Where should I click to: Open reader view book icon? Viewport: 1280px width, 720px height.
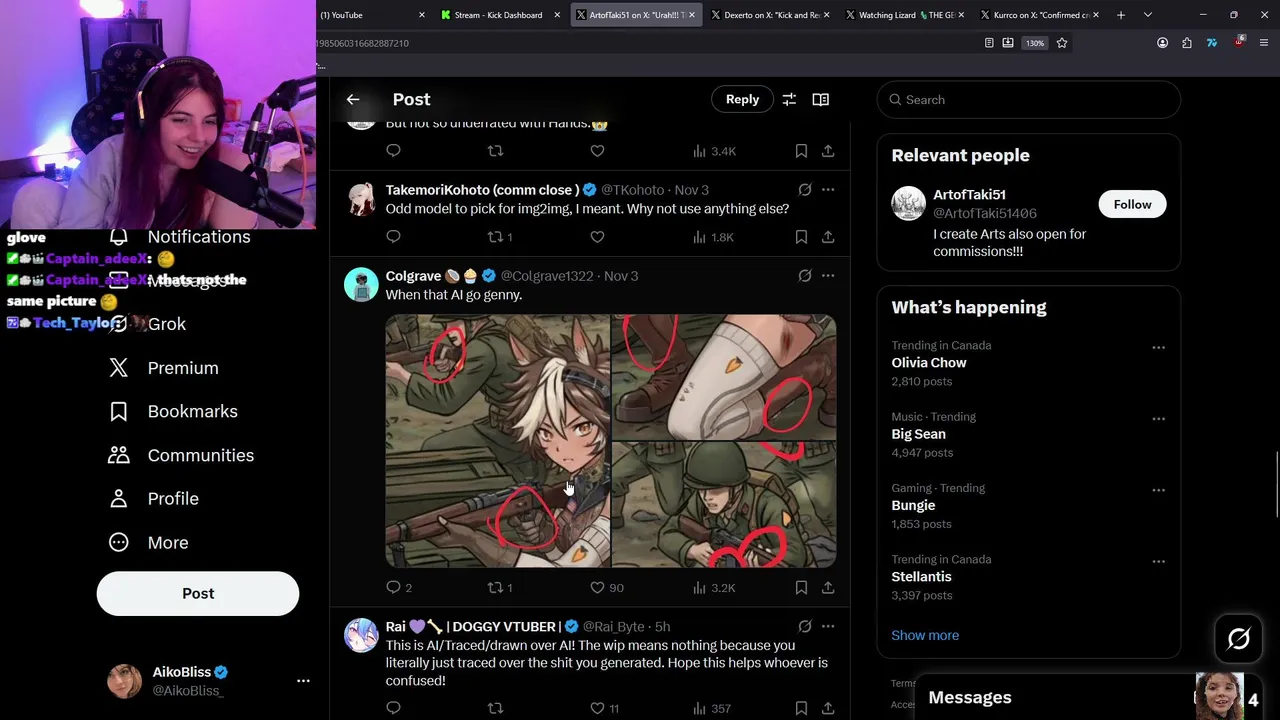[x=821, y=99]
